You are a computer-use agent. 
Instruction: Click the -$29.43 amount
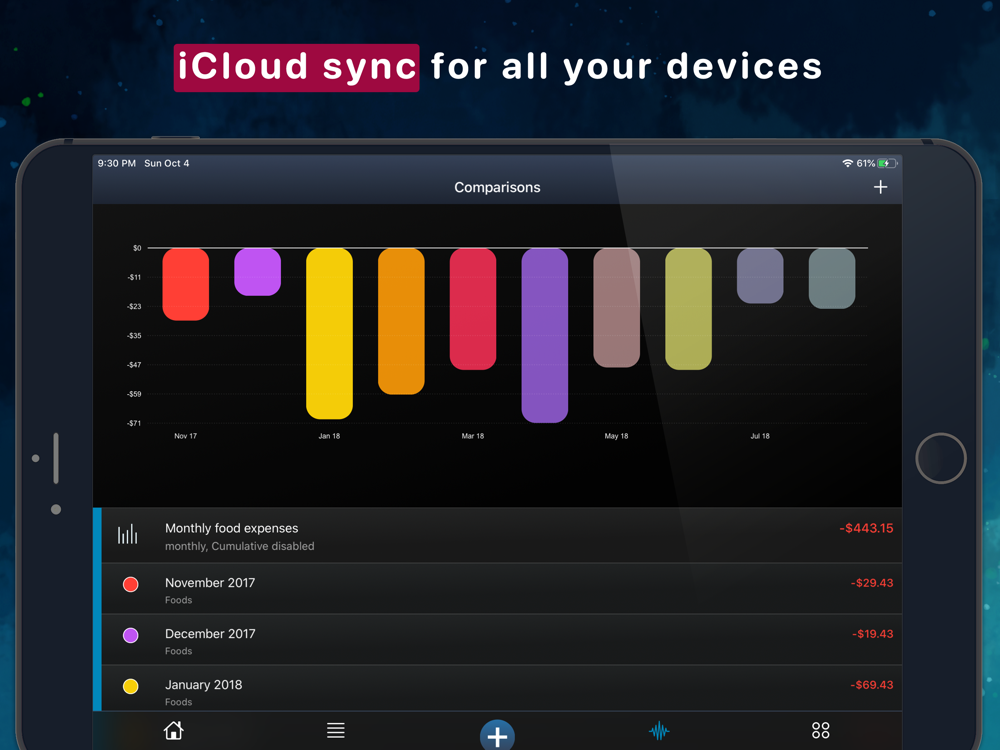(x=872, y=583)
